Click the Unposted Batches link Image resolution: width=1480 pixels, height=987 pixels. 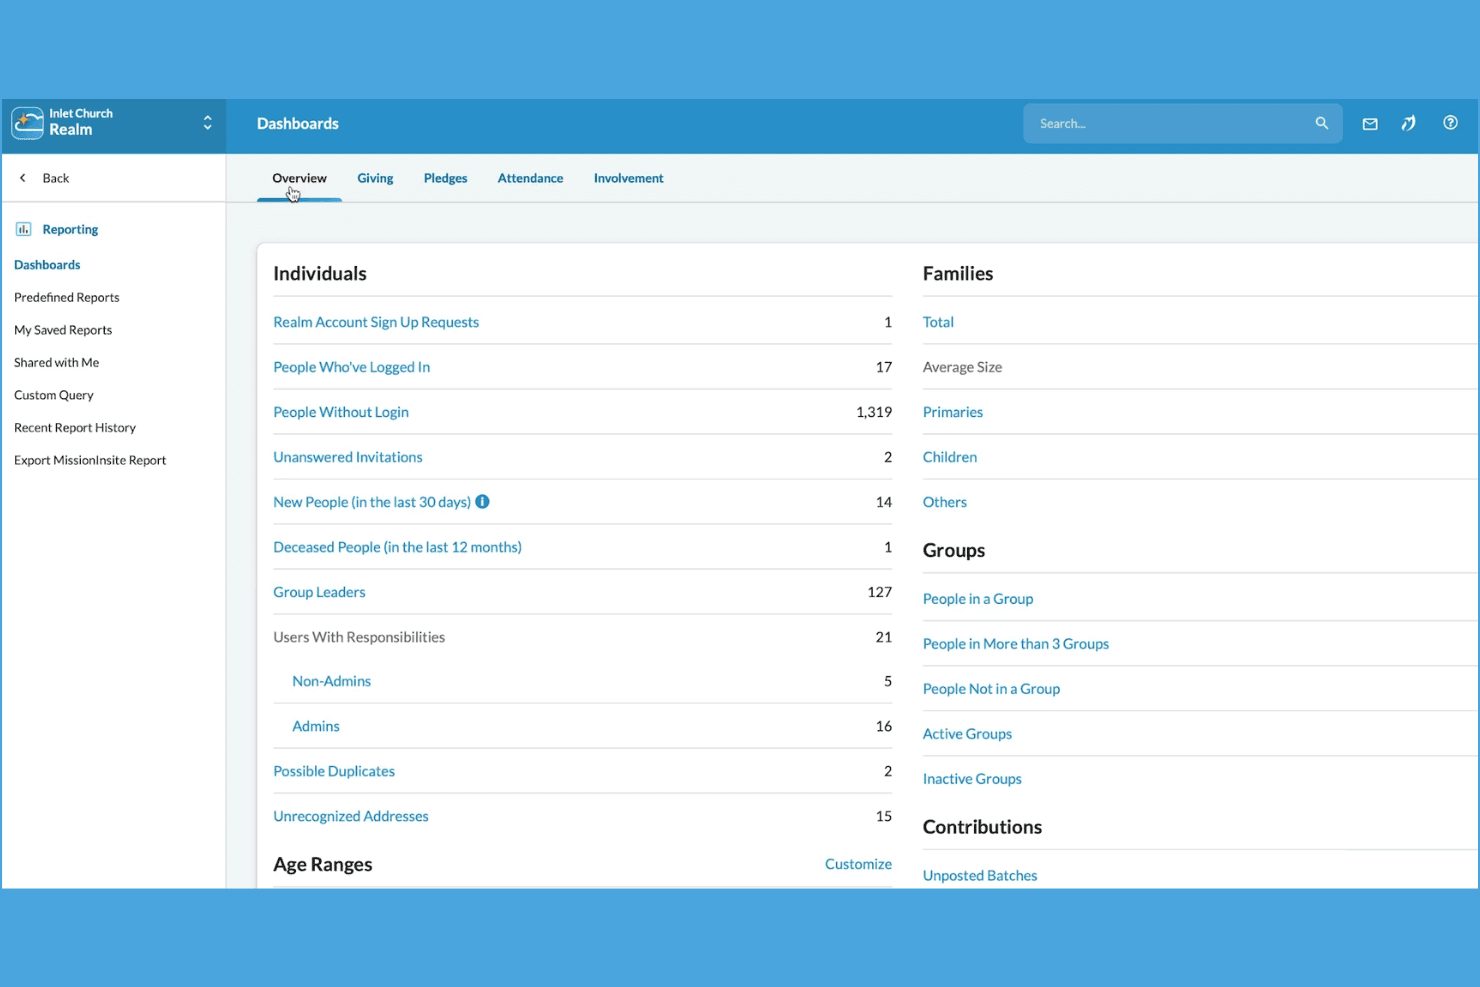tap(980, 875)
